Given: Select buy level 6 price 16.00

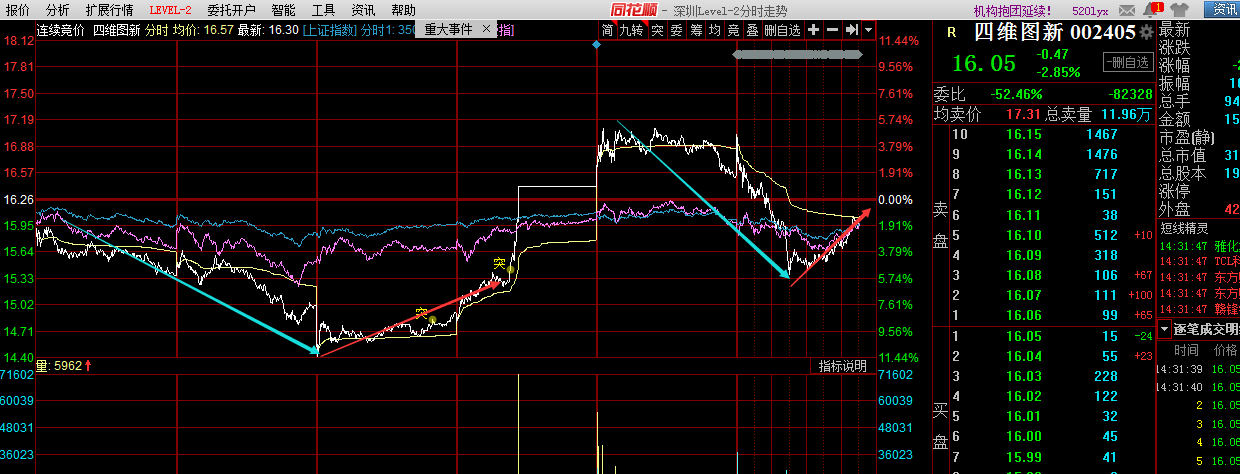Looking at the screenshot, I should pyautogui.click(x=1024, y=436).
